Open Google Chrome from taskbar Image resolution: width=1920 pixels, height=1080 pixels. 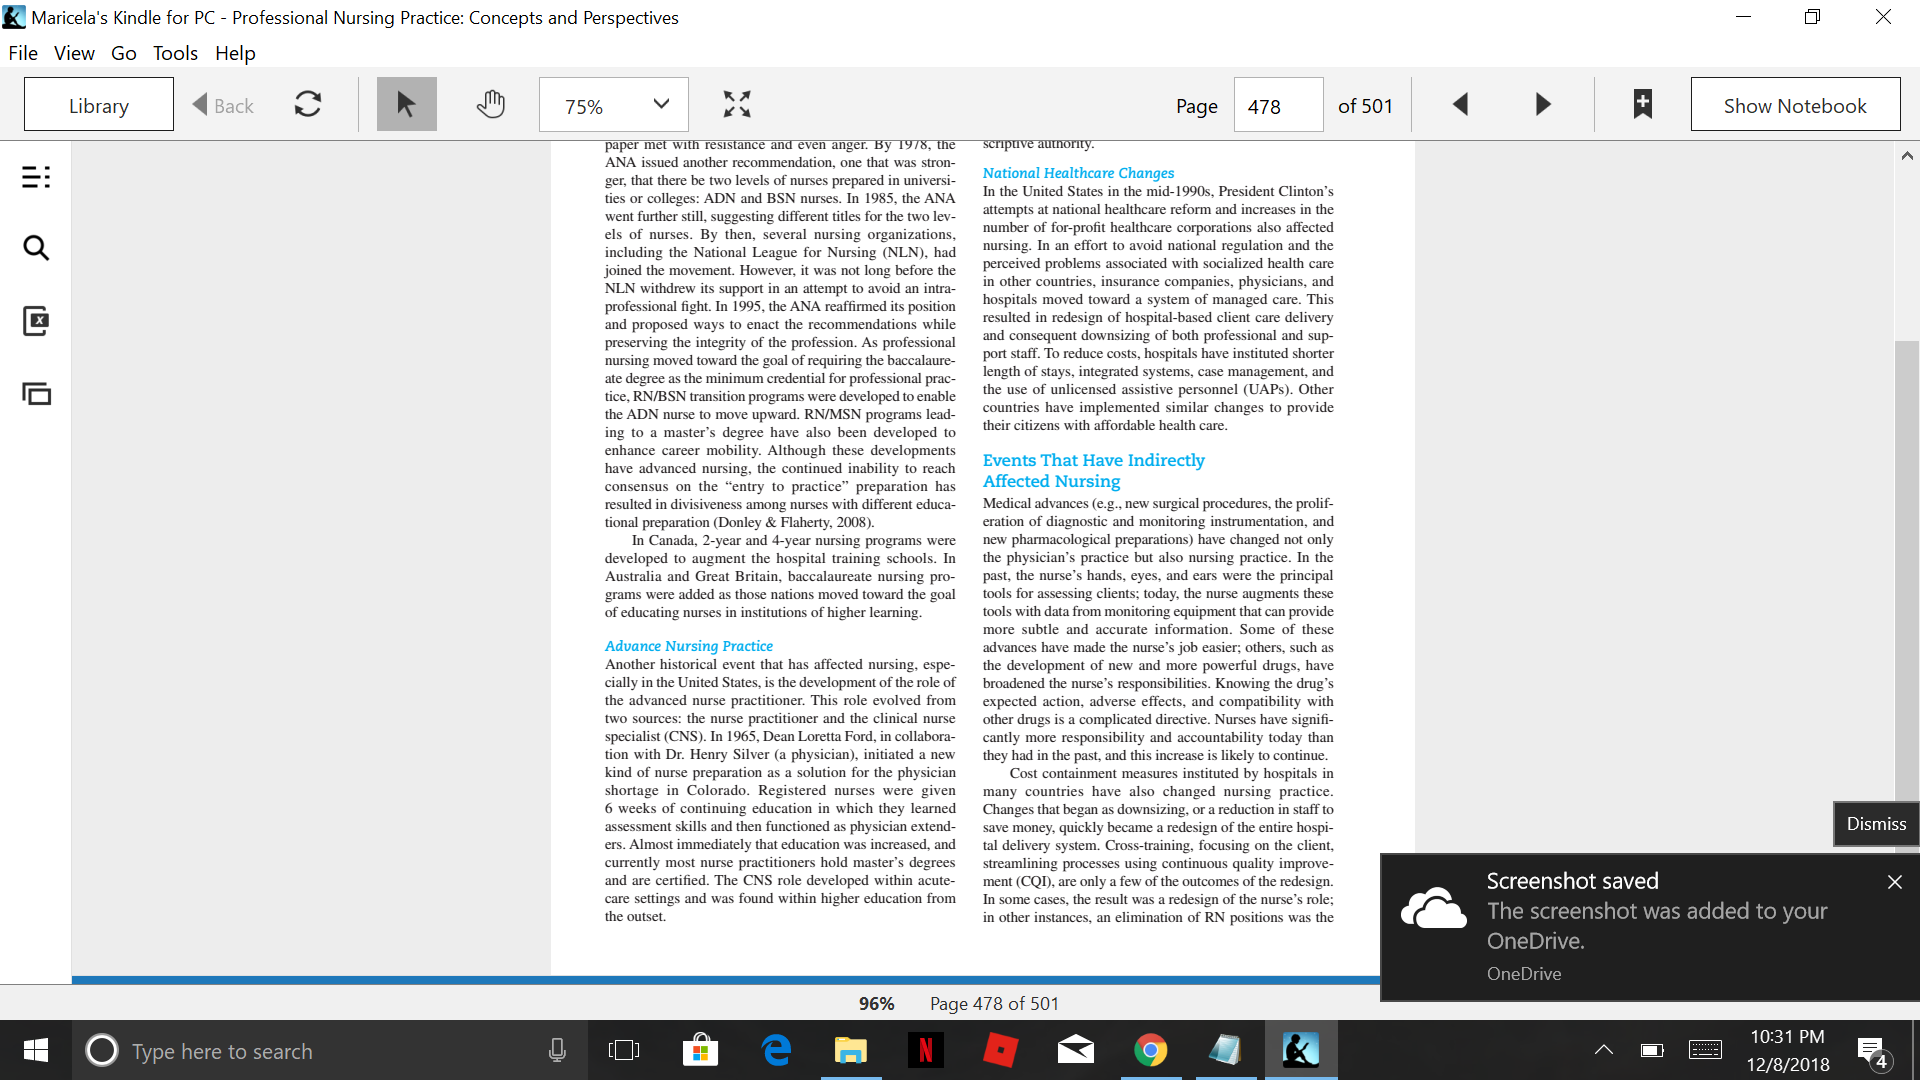click(x=1151, y=1050)
